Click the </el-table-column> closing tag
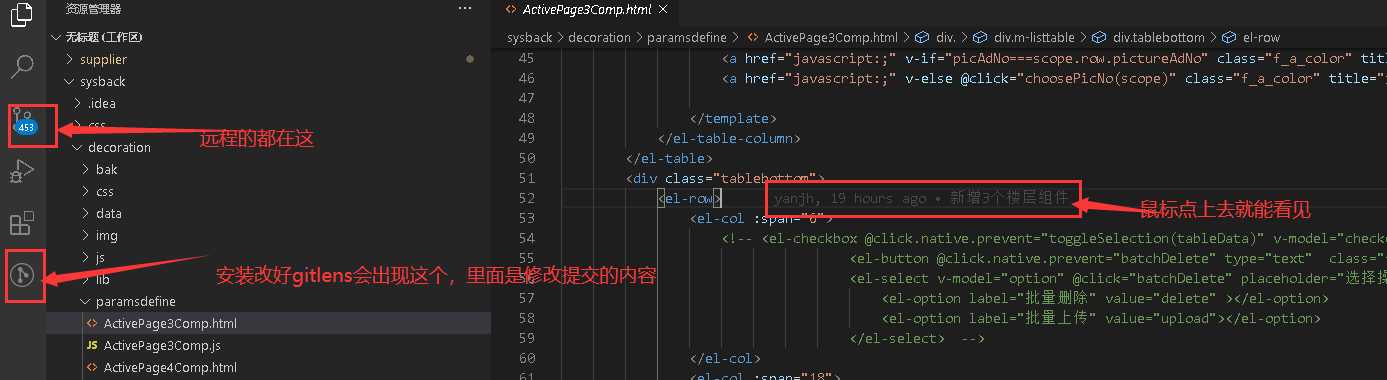This screenshot has width=1387, height=380. (x=729, y=138)
